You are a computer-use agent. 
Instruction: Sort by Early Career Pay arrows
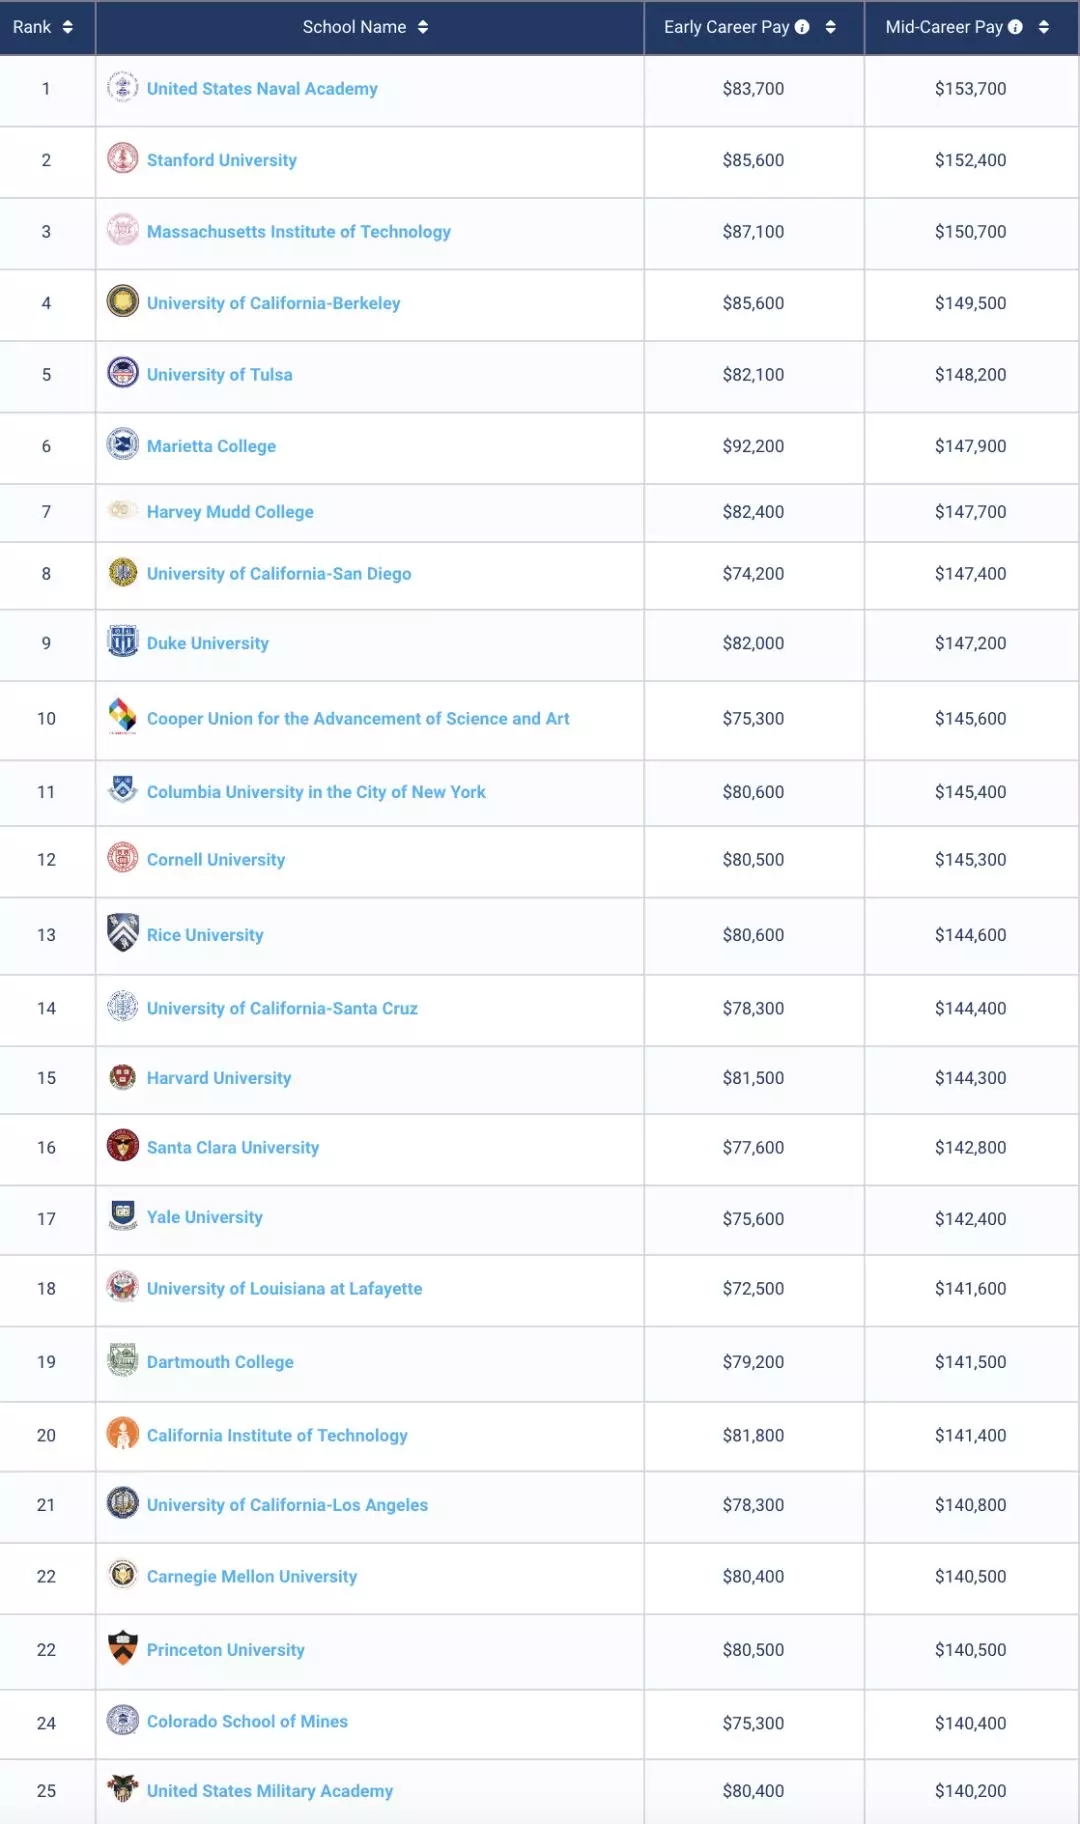[831, 27]
